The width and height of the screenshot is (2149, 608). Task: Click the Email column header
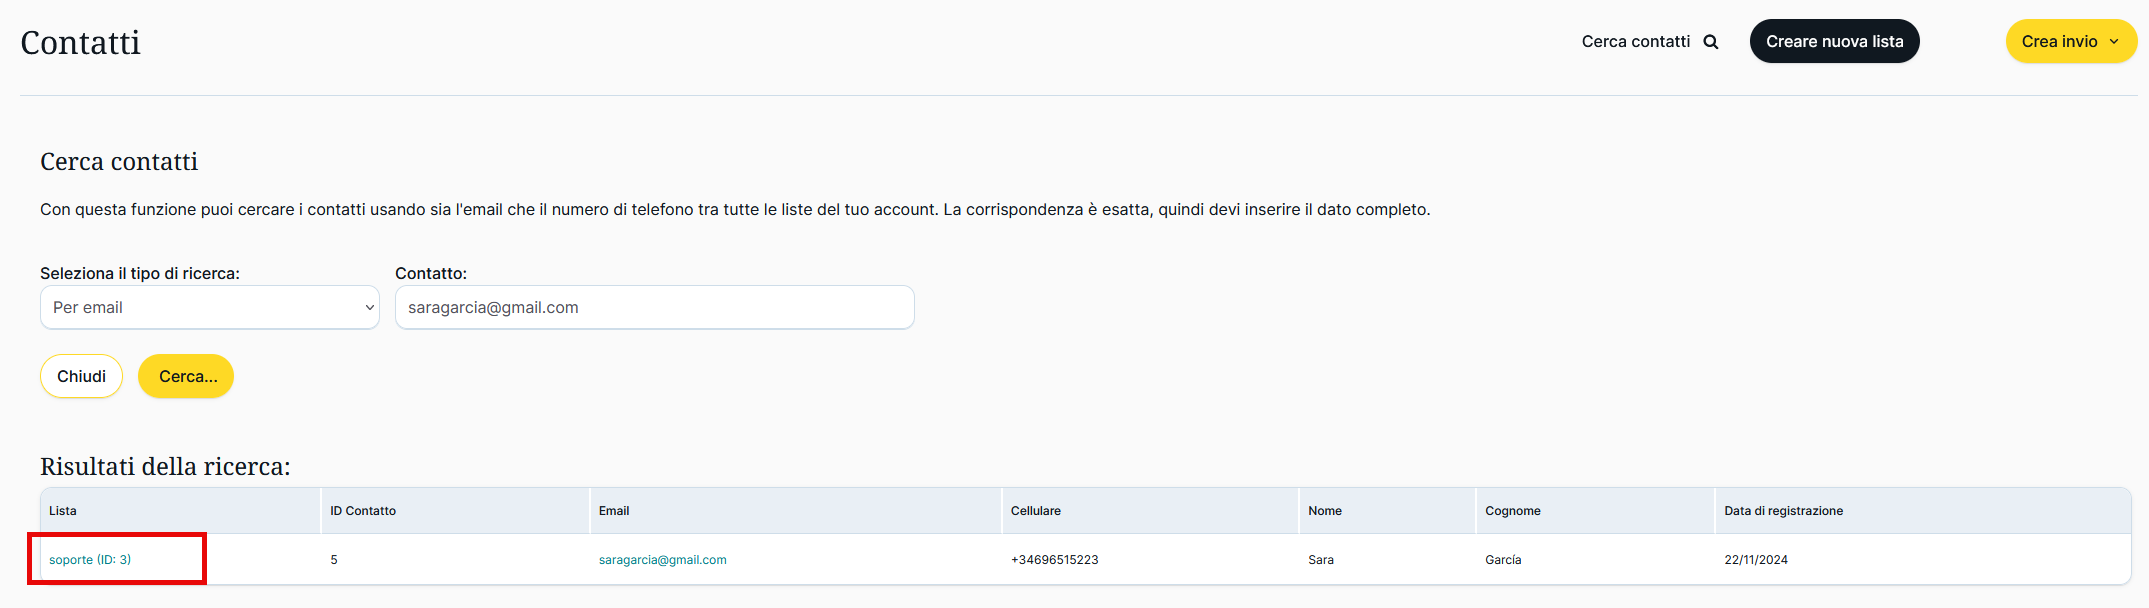click(614, 511)
